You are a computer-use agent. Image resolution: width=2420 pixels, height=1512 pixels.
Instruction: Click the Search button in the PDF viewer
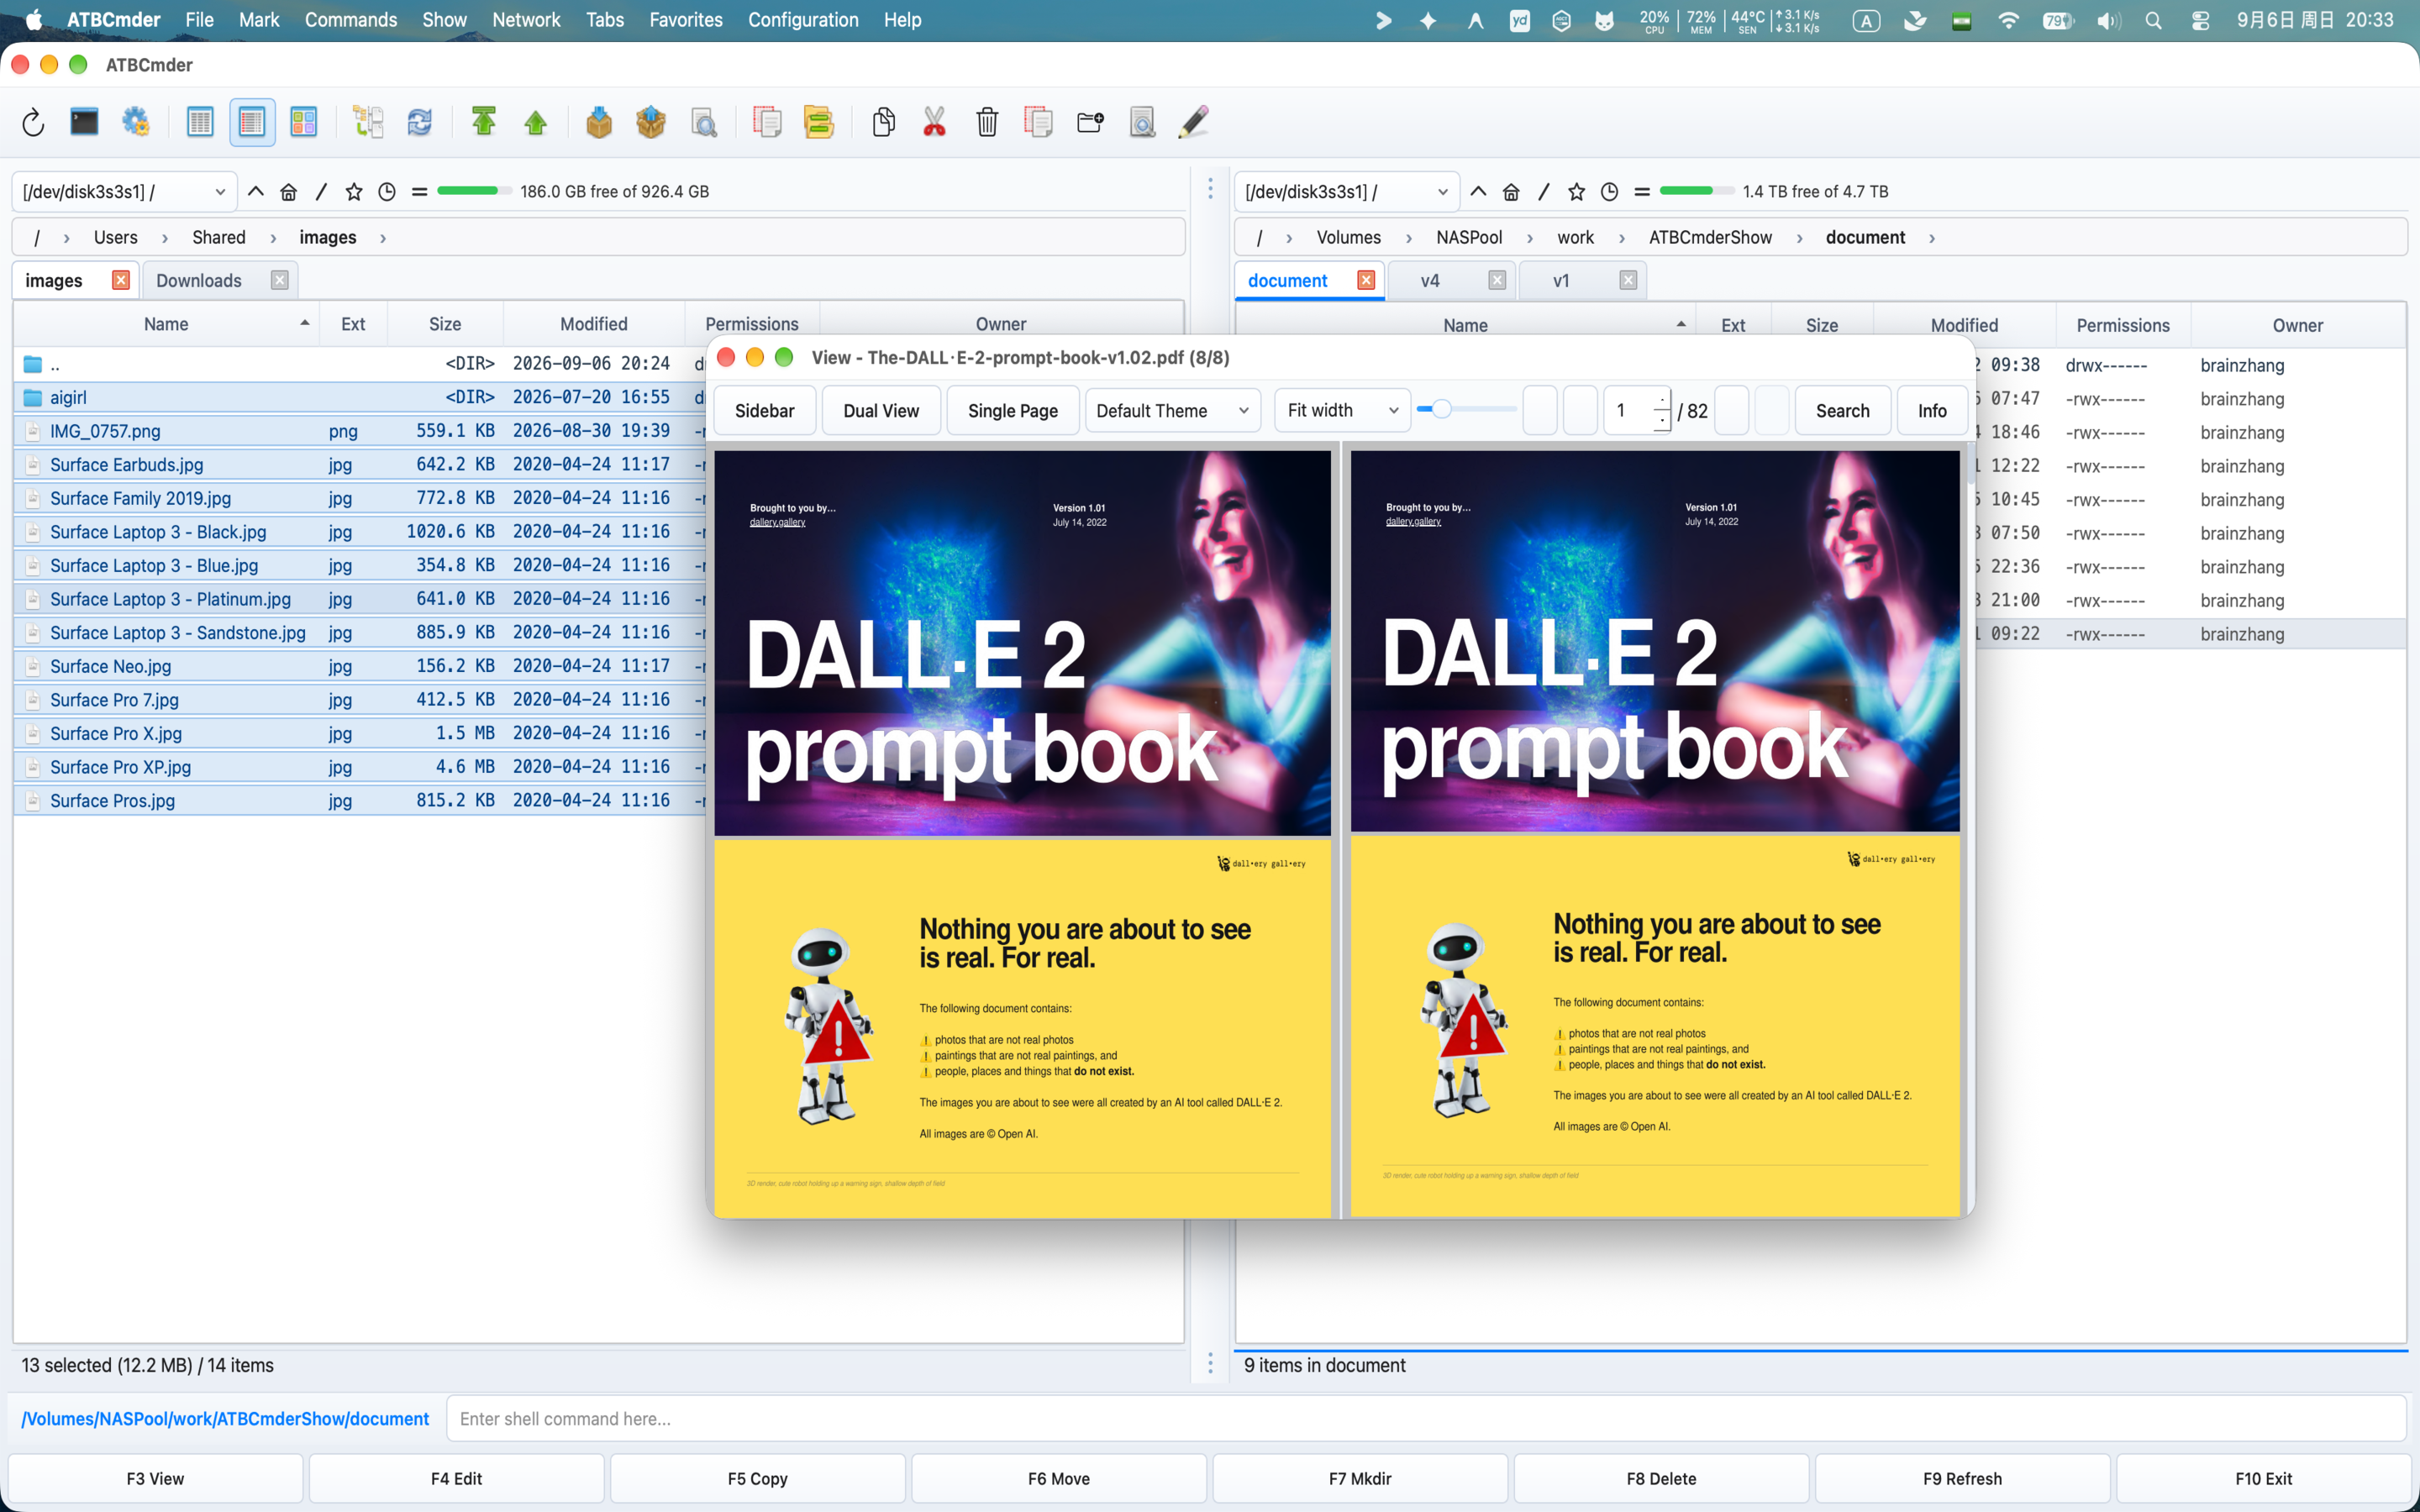coord(1842,411)
